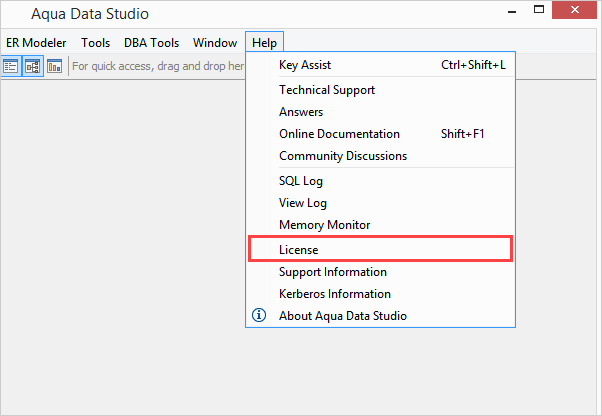Open the Memory Monitor
602x416 pixels.
pyautogui.click(x=324, y=225)
